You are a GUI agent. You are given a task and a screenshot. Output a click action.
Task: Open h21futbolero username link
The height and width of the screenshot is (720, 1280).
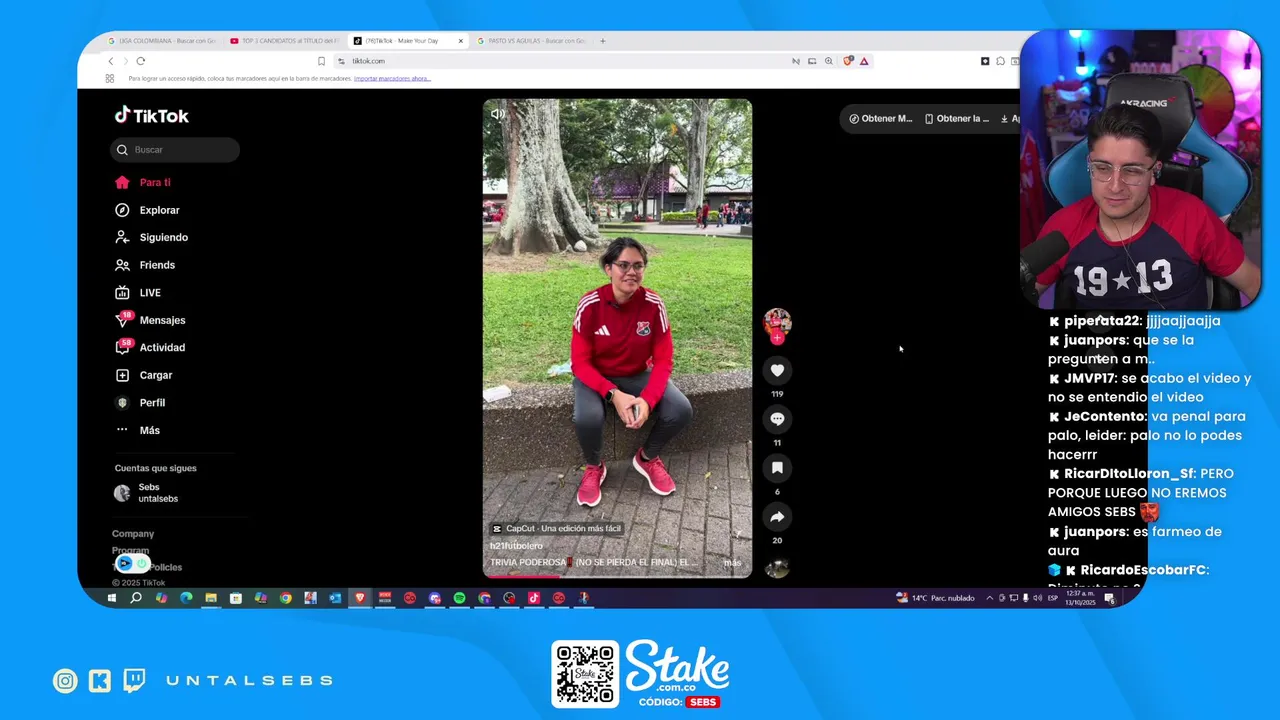516,546
